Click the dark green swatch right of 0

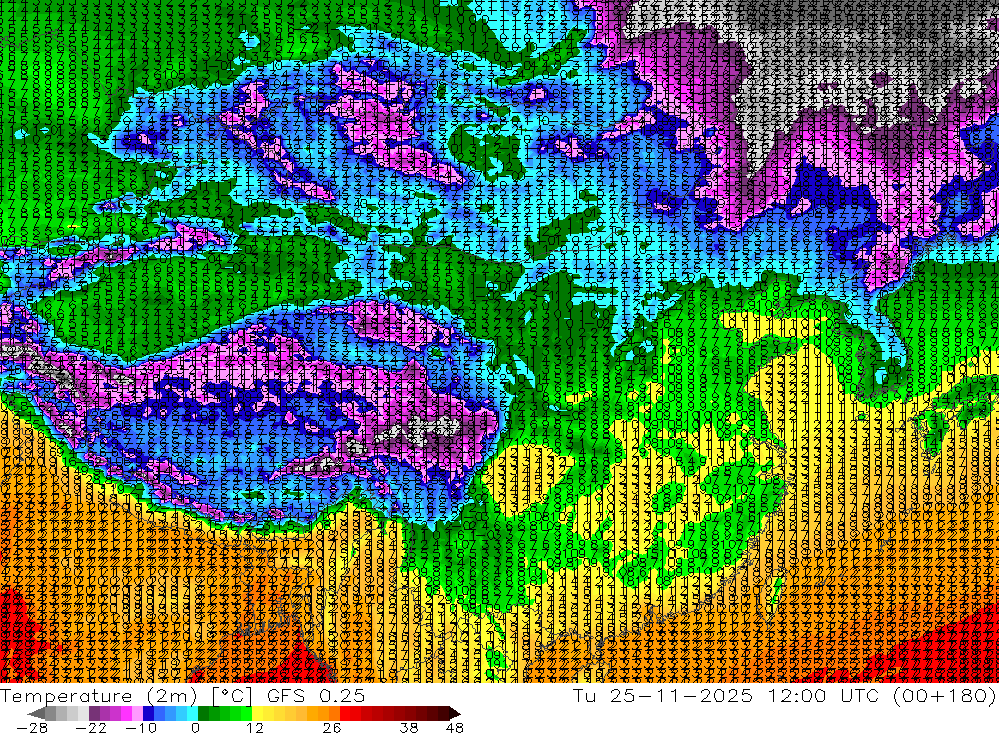203,713
